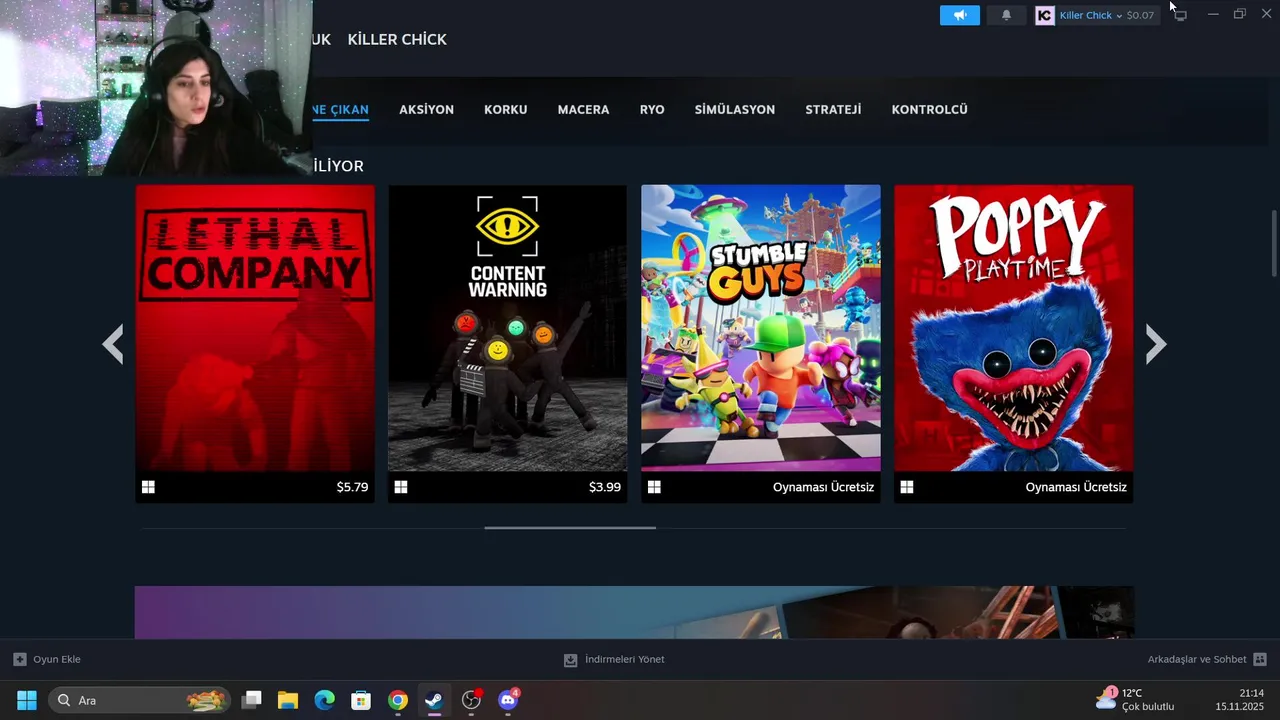Open Steam announcements megaphone button
The width and height of the screenshot is (1280, 720).
pos(959,15)
